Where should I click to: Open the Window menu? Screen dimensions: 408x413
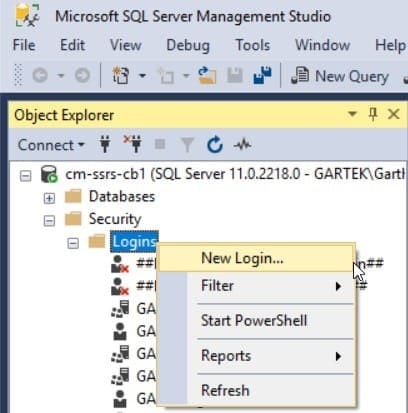pyautogui.click(x=323, y=45)
